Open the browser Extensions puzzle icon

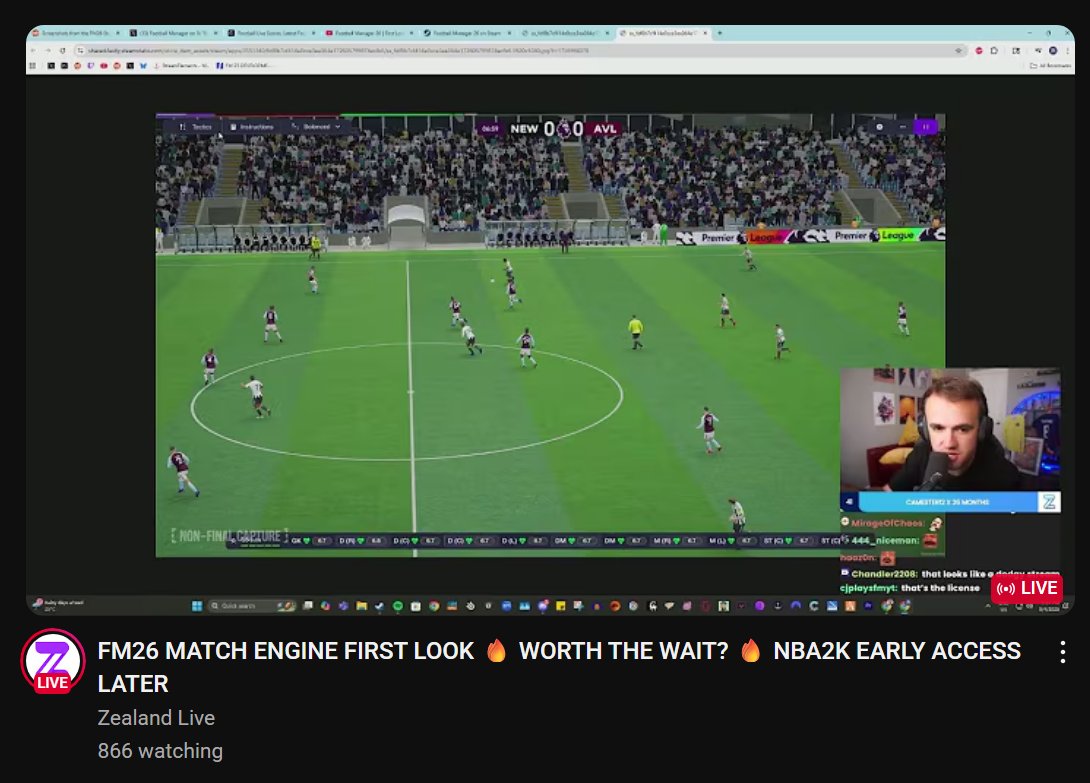(x=994, y=51)
